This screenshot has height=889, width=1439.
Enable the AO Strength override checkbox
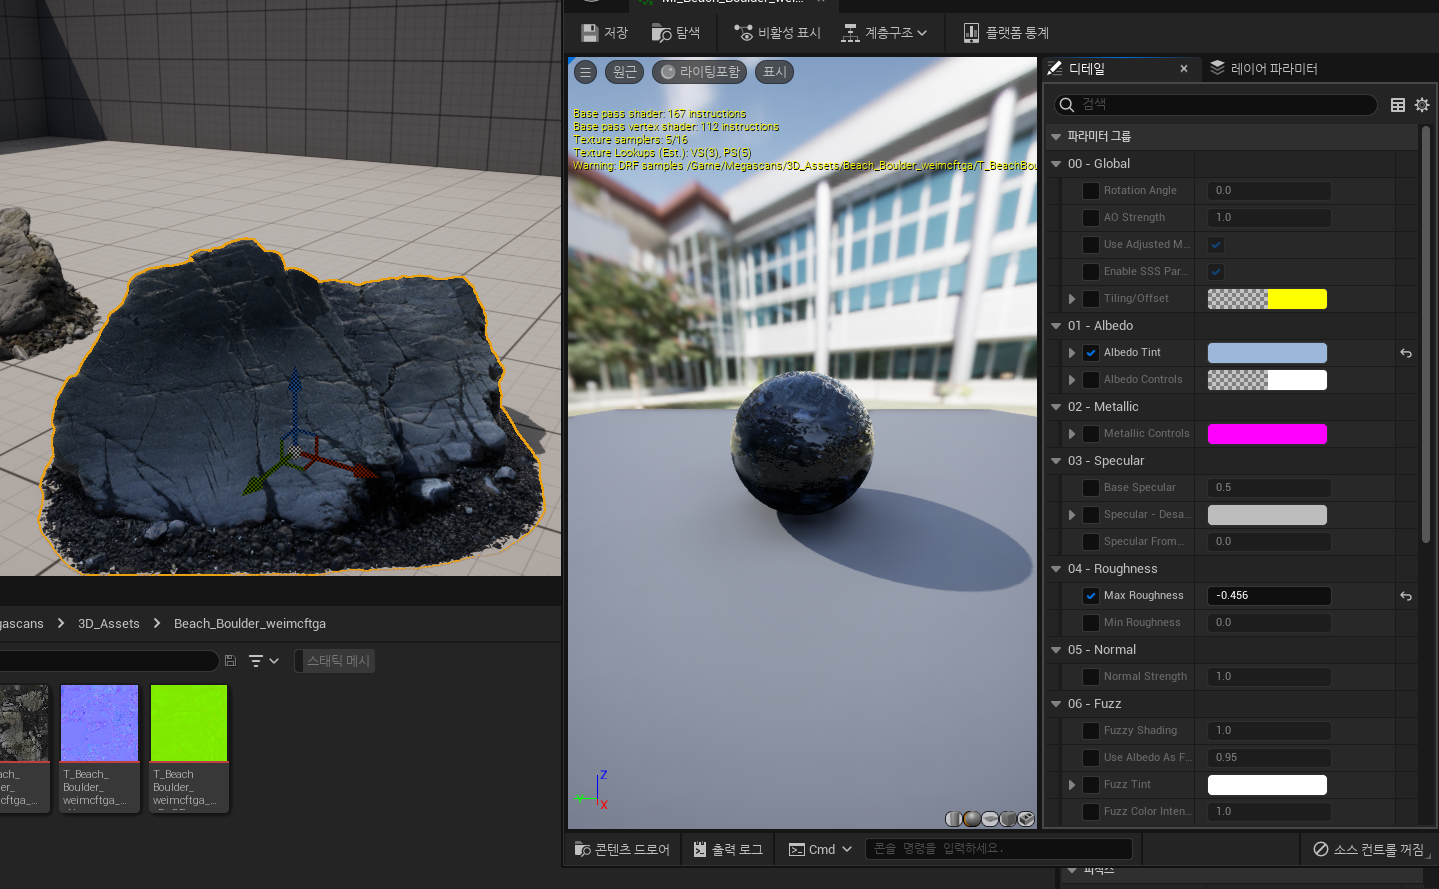click(x=1091, y=218)
